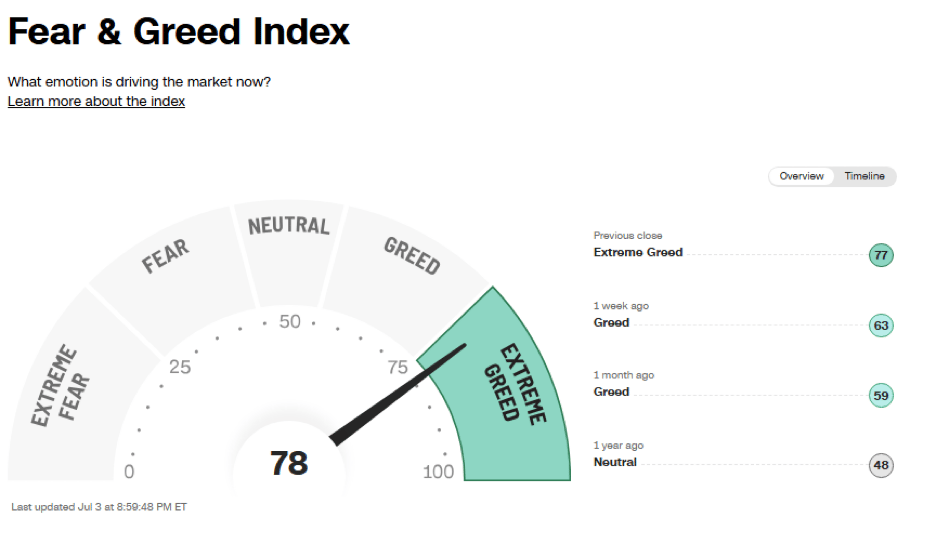Select the Overview tab
This screenshot has height=544, width=936.
pyautogui.click(x=801, y=176)
